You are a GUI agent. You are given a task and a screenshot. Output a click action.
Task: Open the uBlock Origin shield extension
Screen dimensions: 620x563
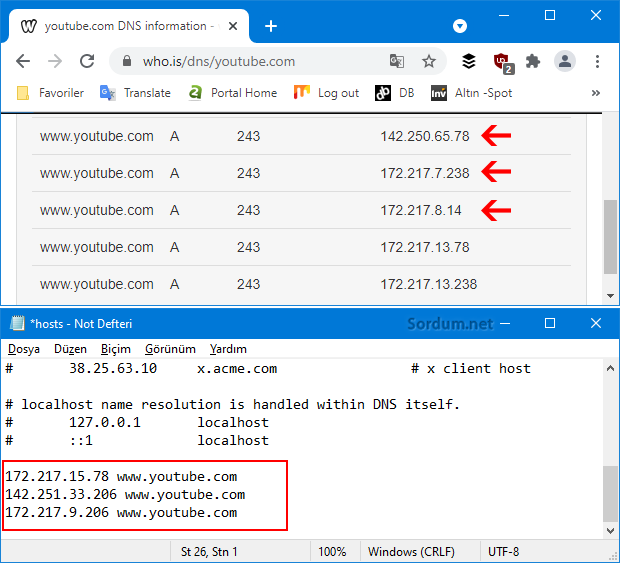pos(503,62)
